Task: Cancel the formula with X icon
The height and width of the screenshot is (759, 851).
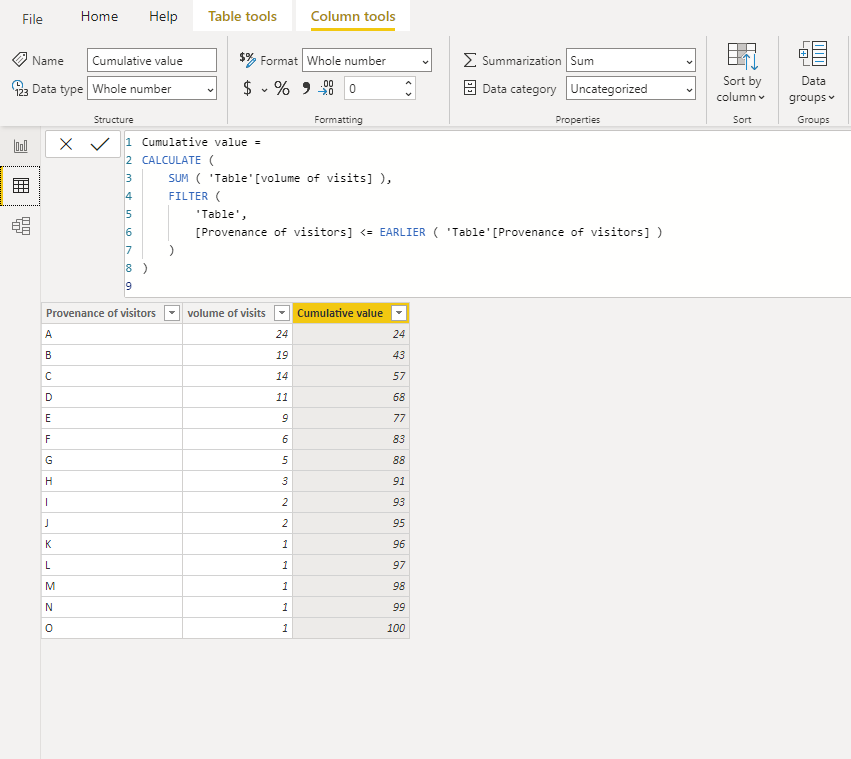Action: click(x=66, y=144)
